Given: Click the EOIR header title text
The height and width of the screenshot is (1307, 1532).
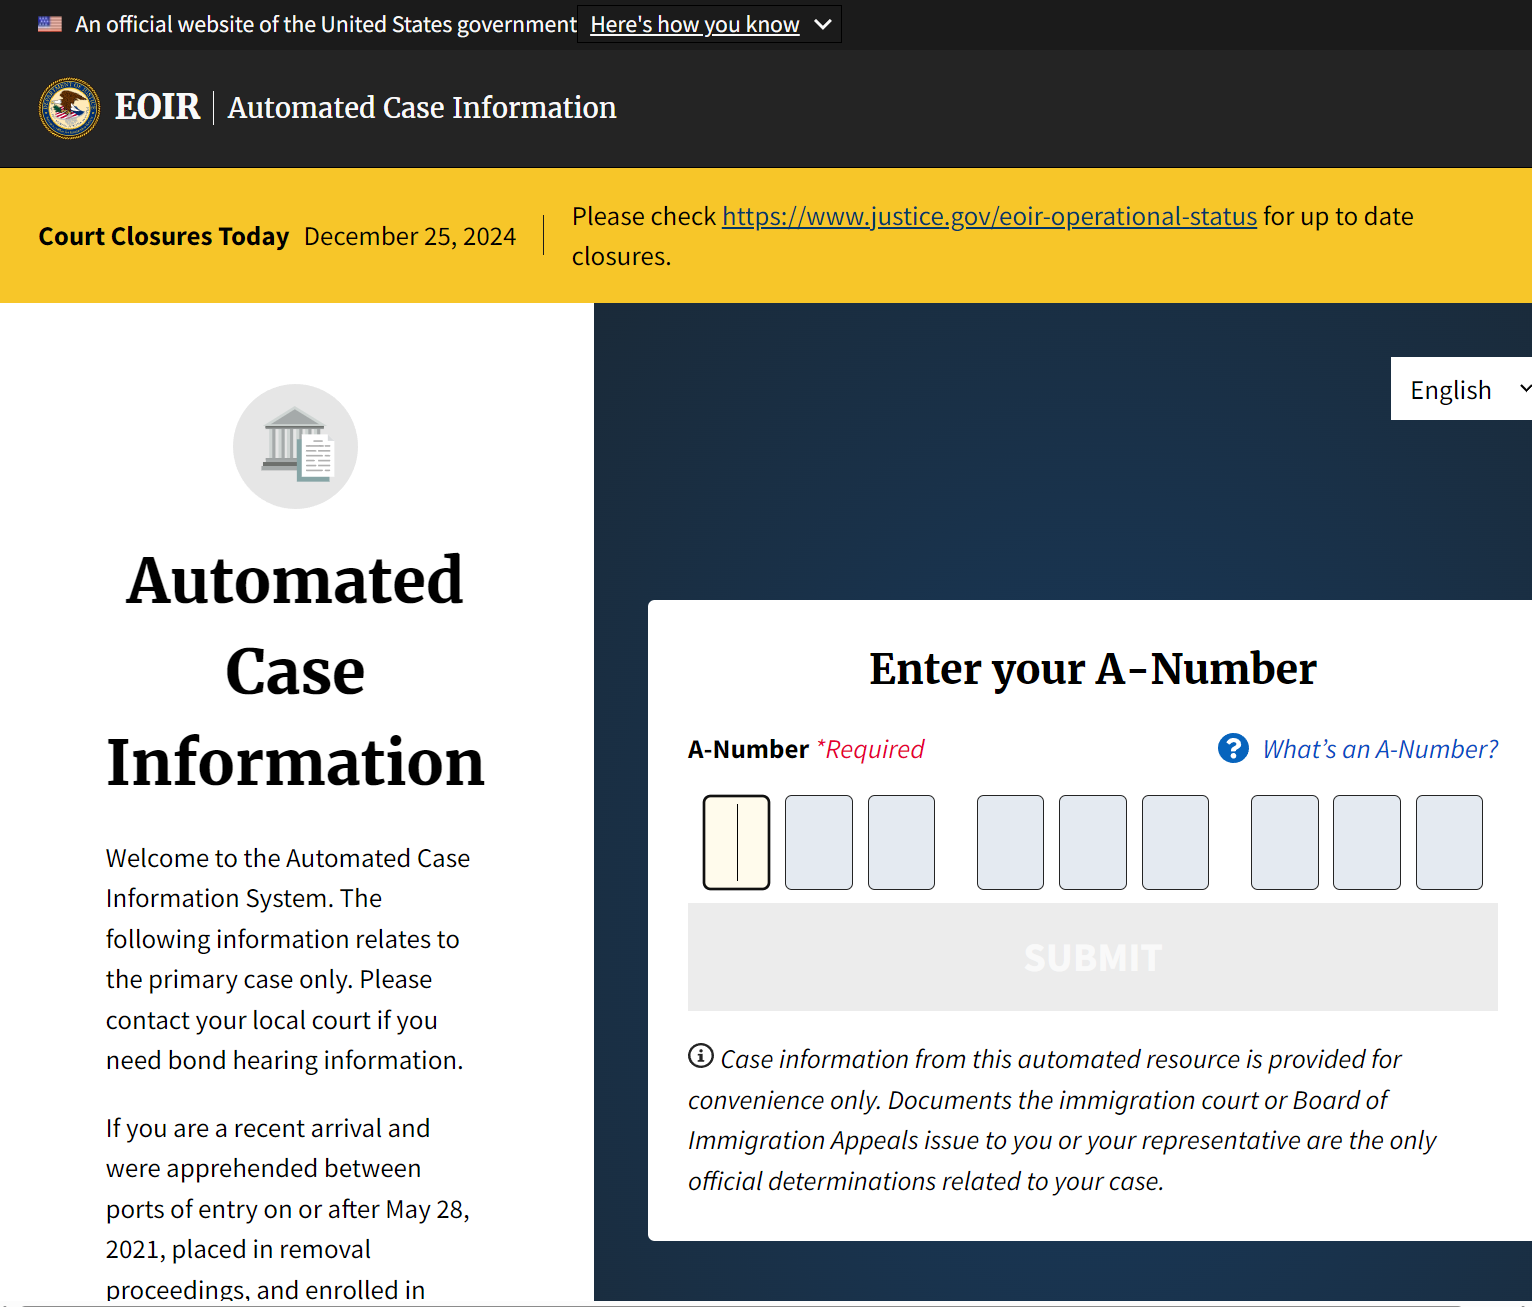Looking at the screenshot, I should click(157, 107).
